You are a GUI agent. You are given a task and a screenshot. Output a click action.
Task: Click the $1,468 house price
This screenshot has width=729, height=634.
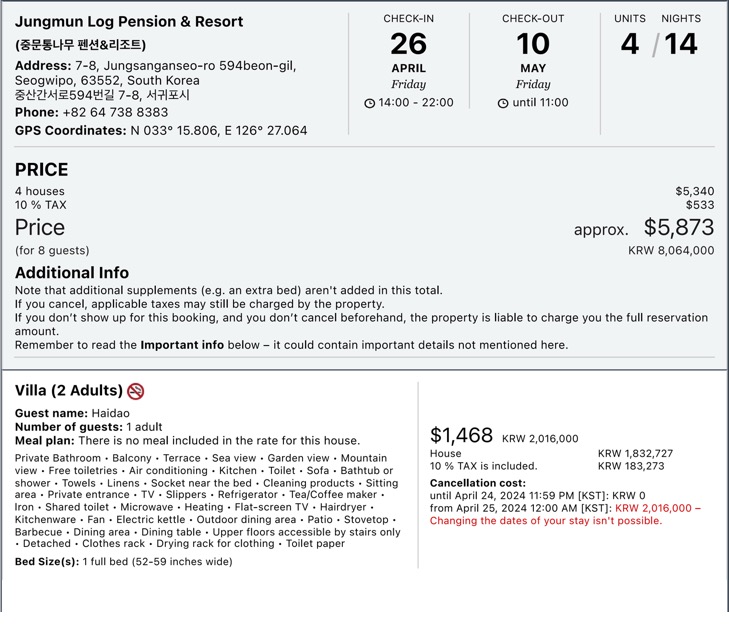coord(461,435)
